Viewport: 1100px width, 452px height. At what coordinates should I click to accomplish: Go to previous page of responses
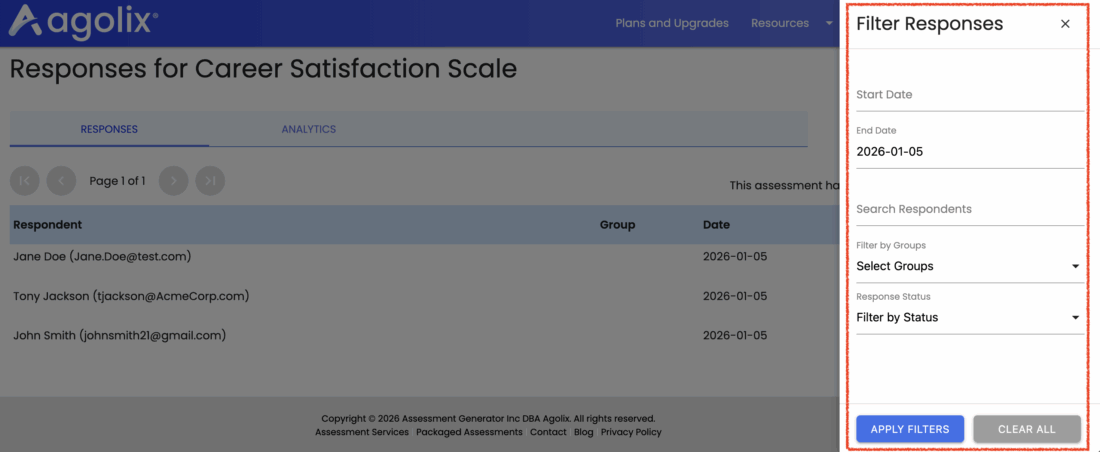point(61,181)
